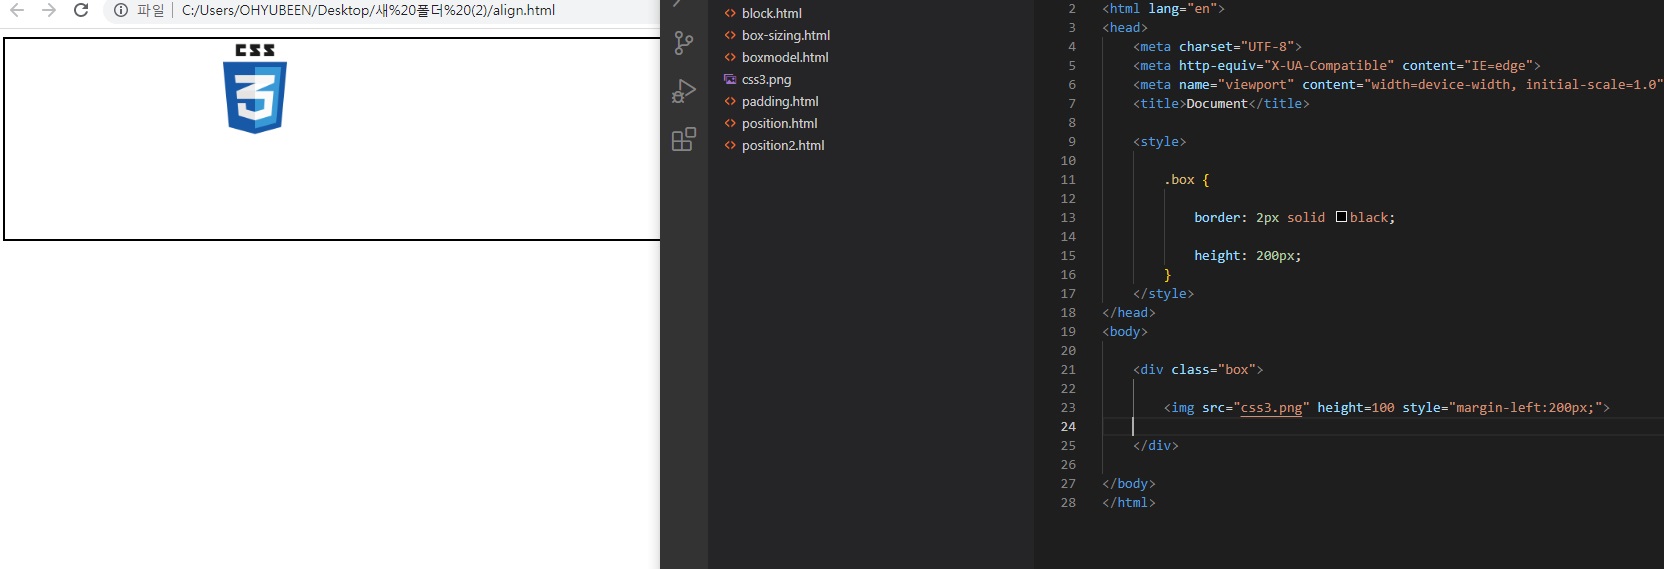Click the <div class="box"> opening tag
Viewport: 1664px width, 569px height.
1198,369
